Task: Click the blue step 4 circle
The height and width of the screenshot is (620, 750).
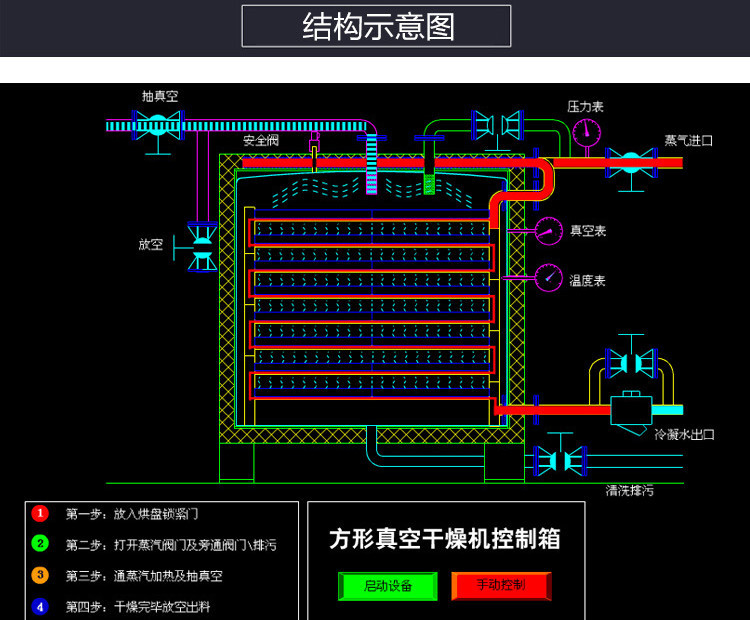Action: pos(40,606)
